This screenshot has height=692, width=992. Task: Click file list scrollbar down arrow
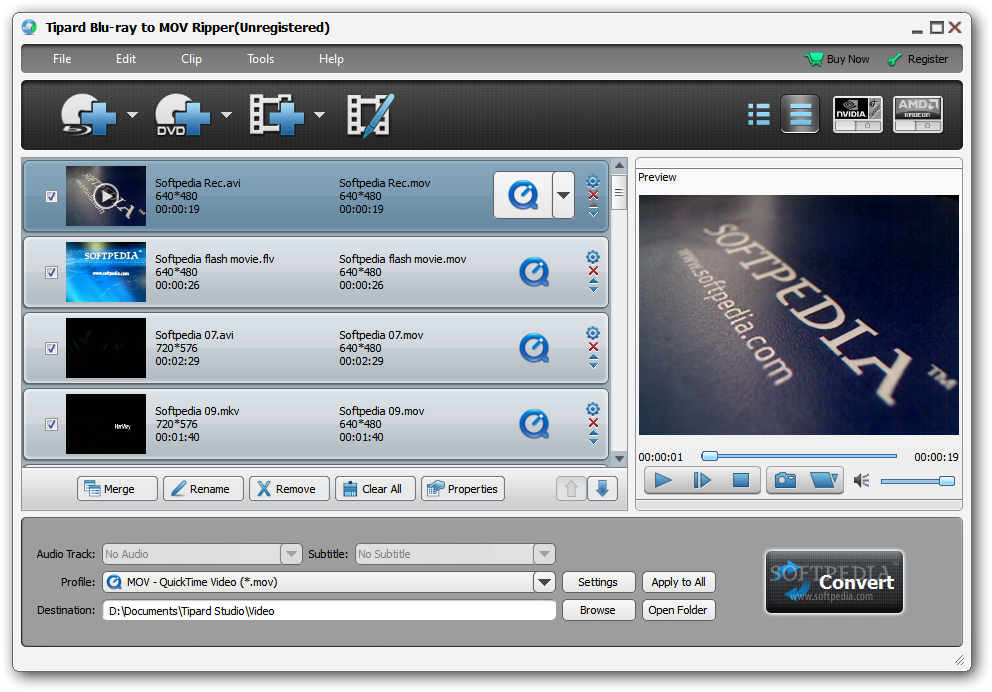[619, 458]
